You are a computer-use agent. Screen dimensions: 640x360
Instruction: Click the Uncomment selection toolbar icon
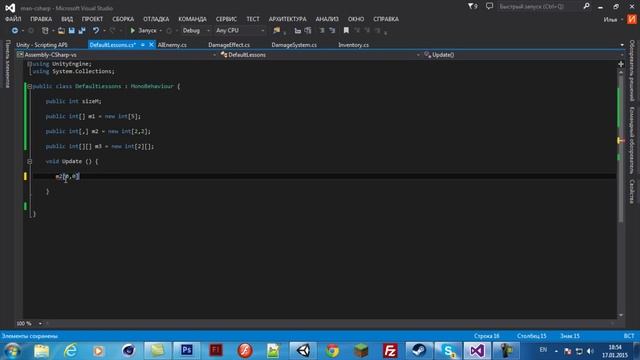click(332, 31)
